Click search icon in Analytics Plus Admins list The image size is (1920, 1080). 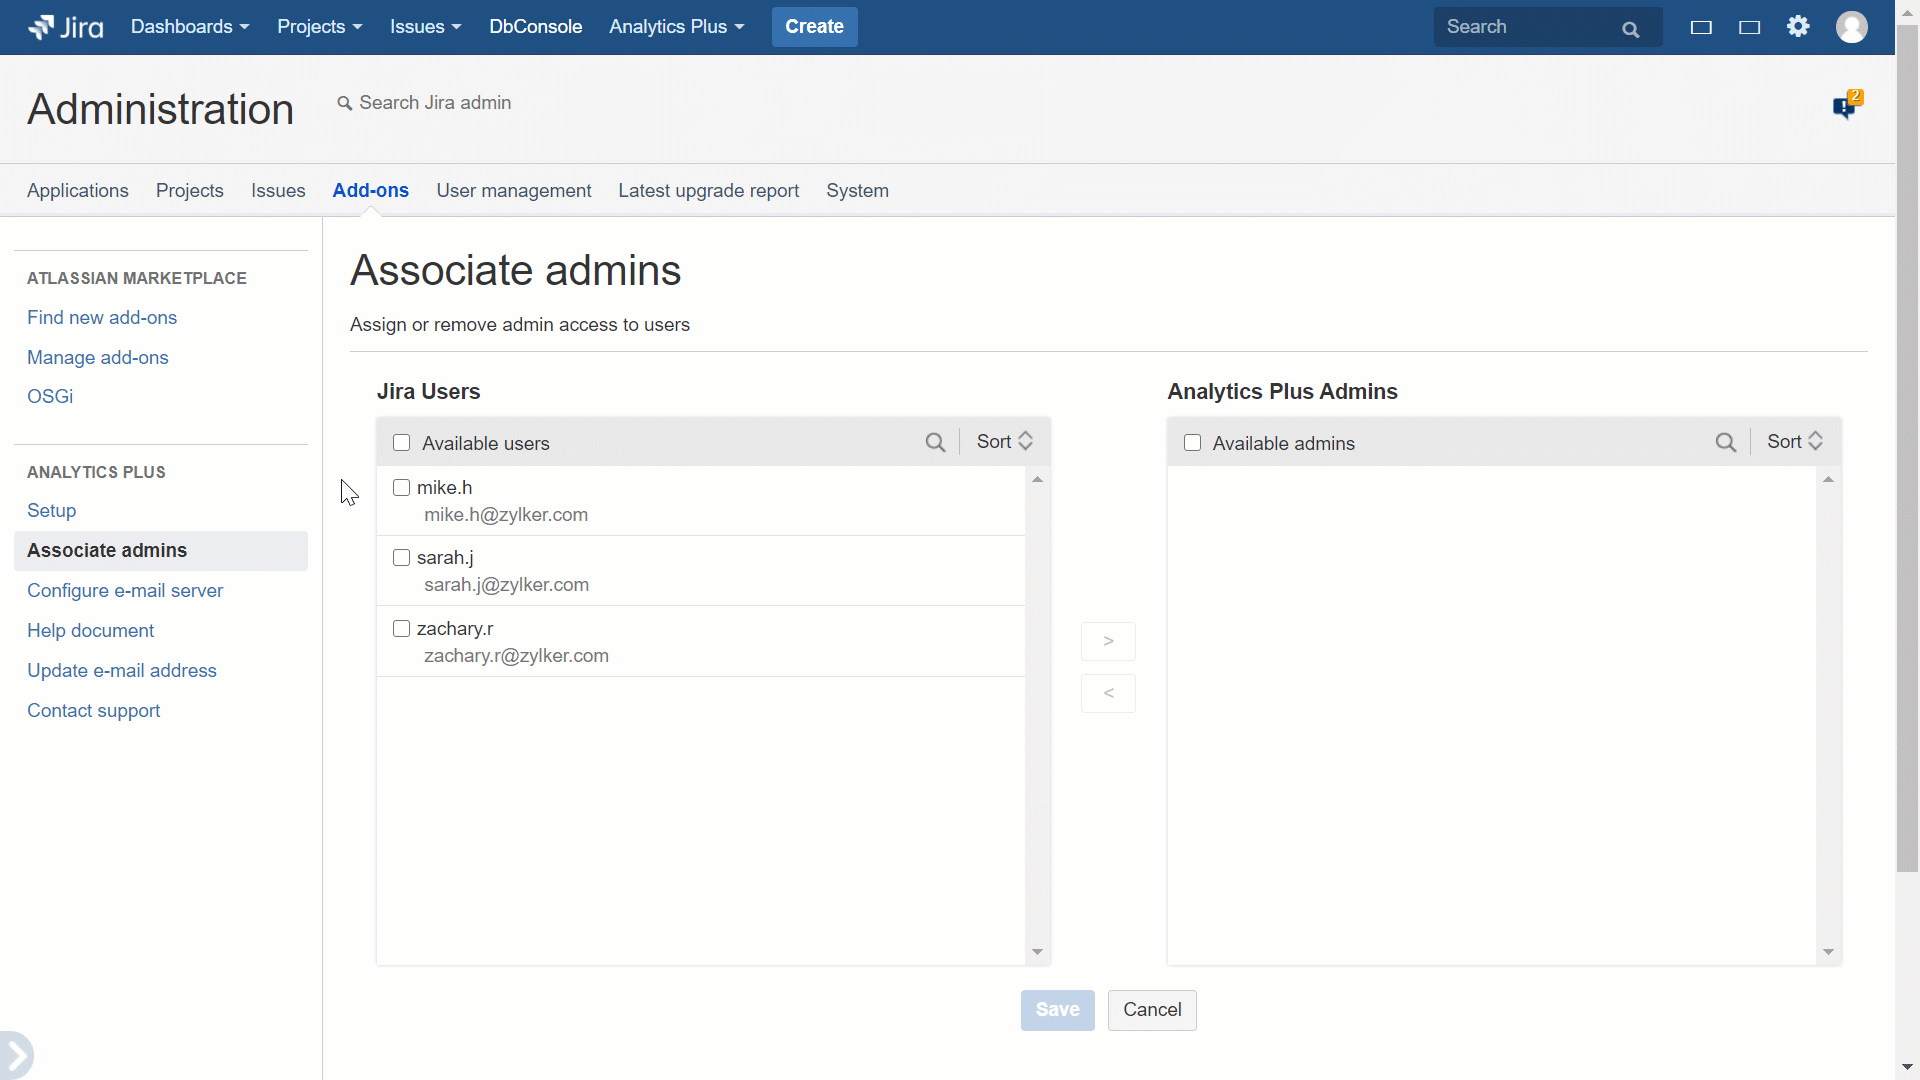coord(1725,443)
